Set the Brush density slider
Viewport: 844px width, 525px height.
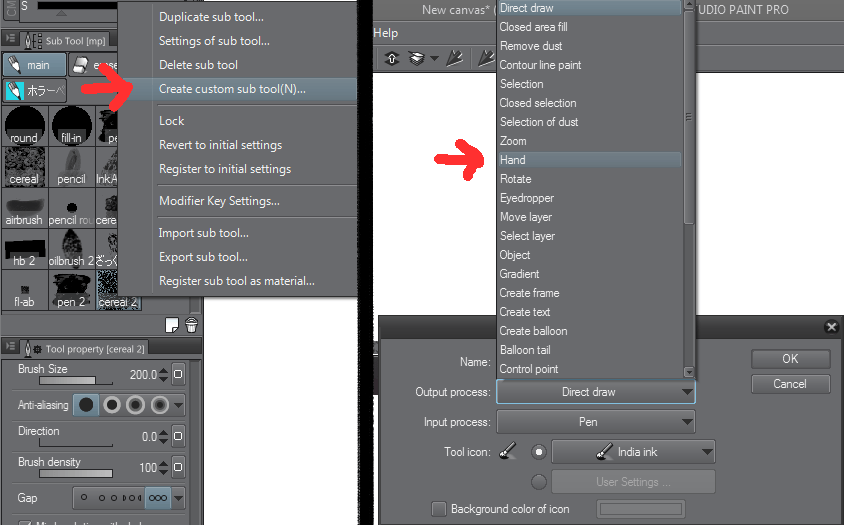pyautogui.click(x=76, y=474)
